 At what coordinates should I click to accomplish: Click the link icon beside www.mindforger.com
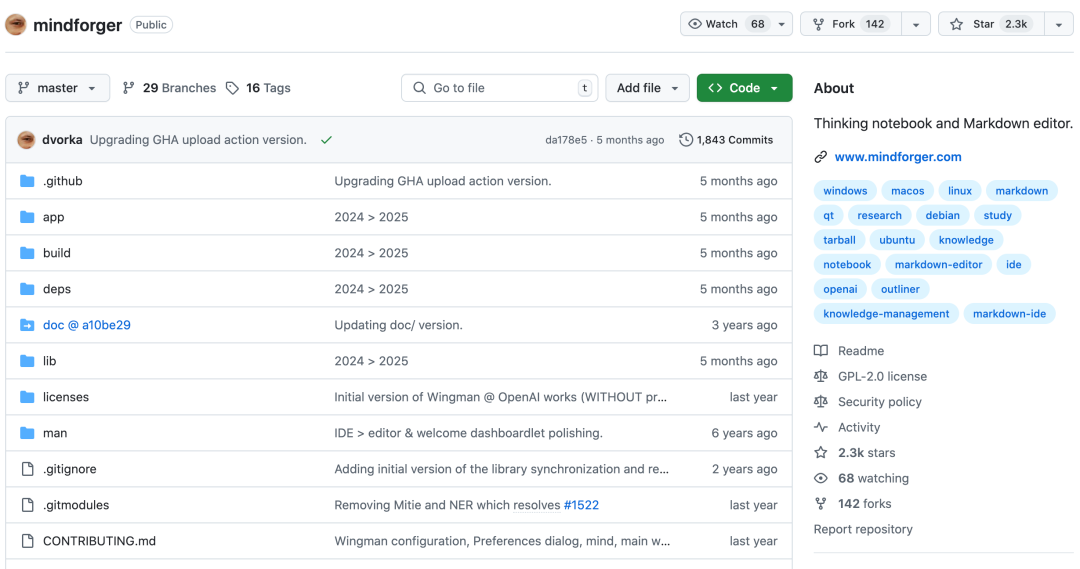click(x=820, y=157)
